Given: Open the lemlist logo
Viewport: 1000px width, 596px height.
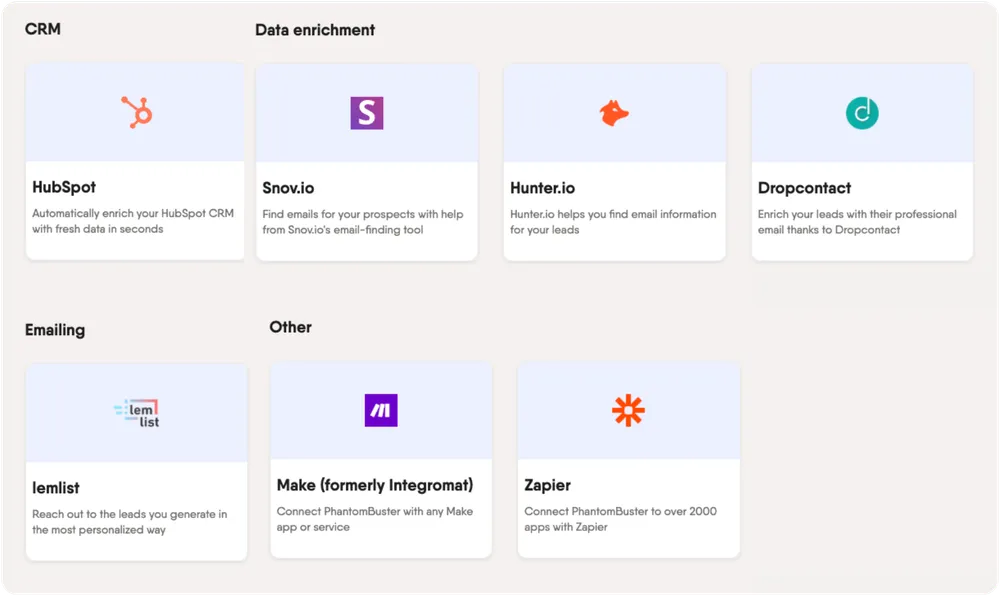Looking at the screenshot, I should (137, 413).
